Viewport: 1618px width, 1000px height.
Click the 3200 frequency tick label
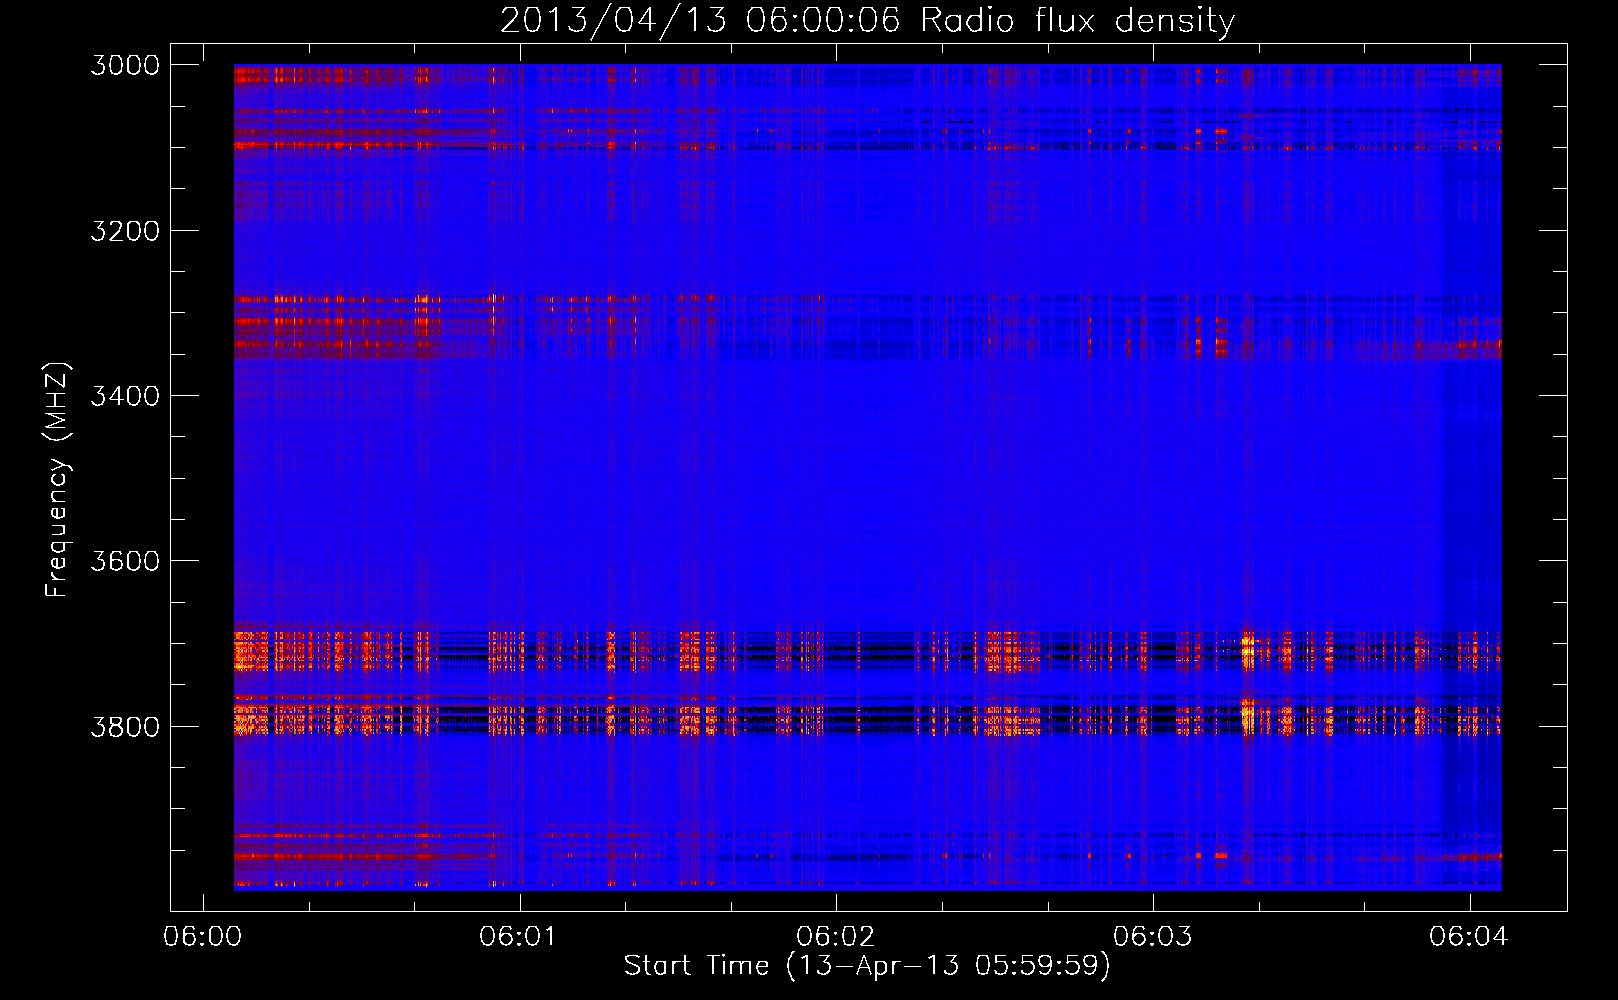coord(125,231)
